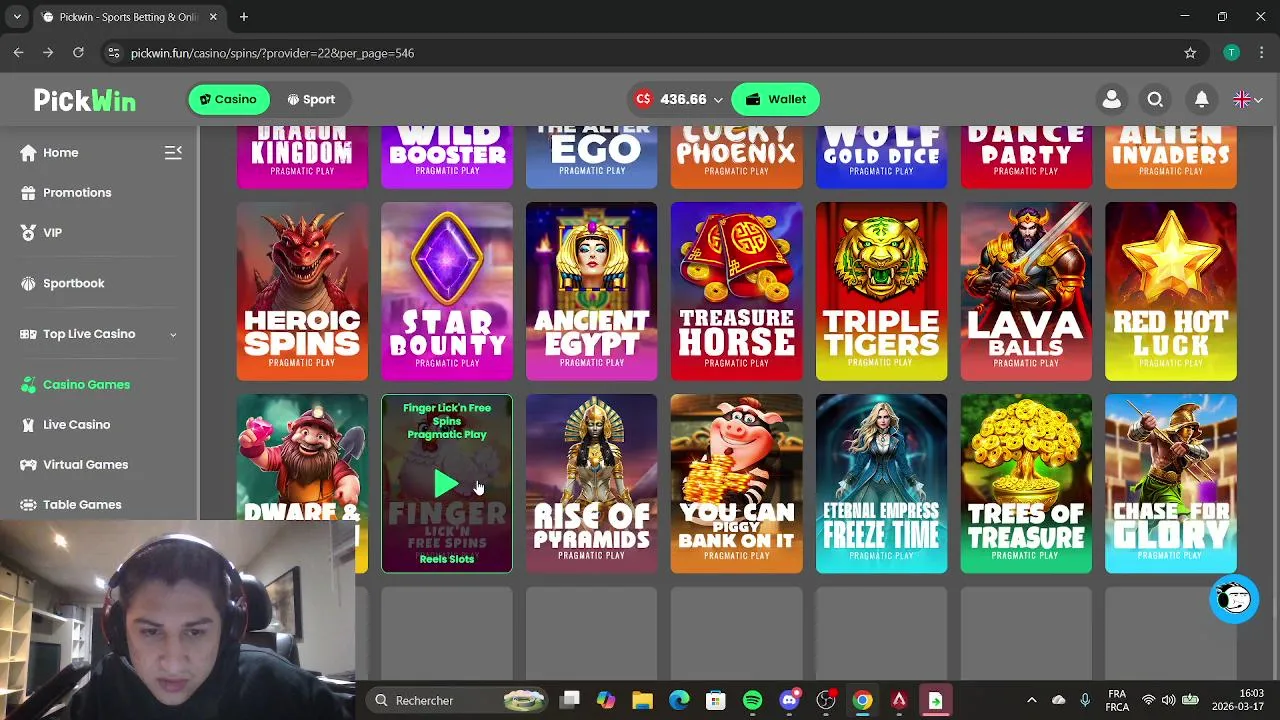Go back in browser history
Screen dimensions: 1280x720
[18, 52]
